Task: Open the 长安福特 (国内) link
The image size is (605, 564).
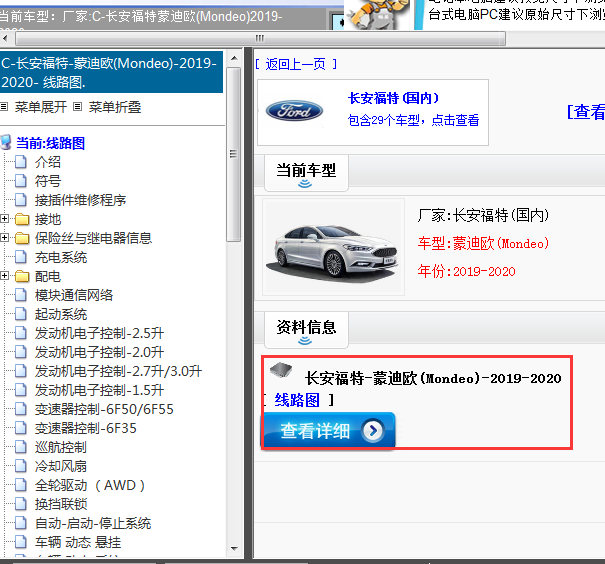Action: pos(394,98)
